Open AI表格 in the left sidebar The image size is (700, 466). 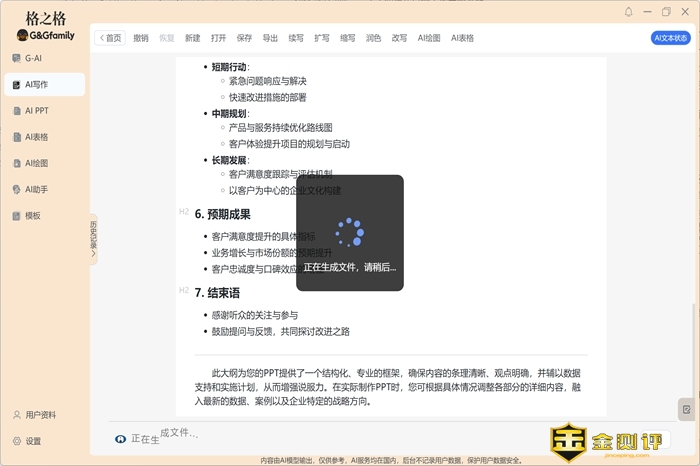[36, 137]
